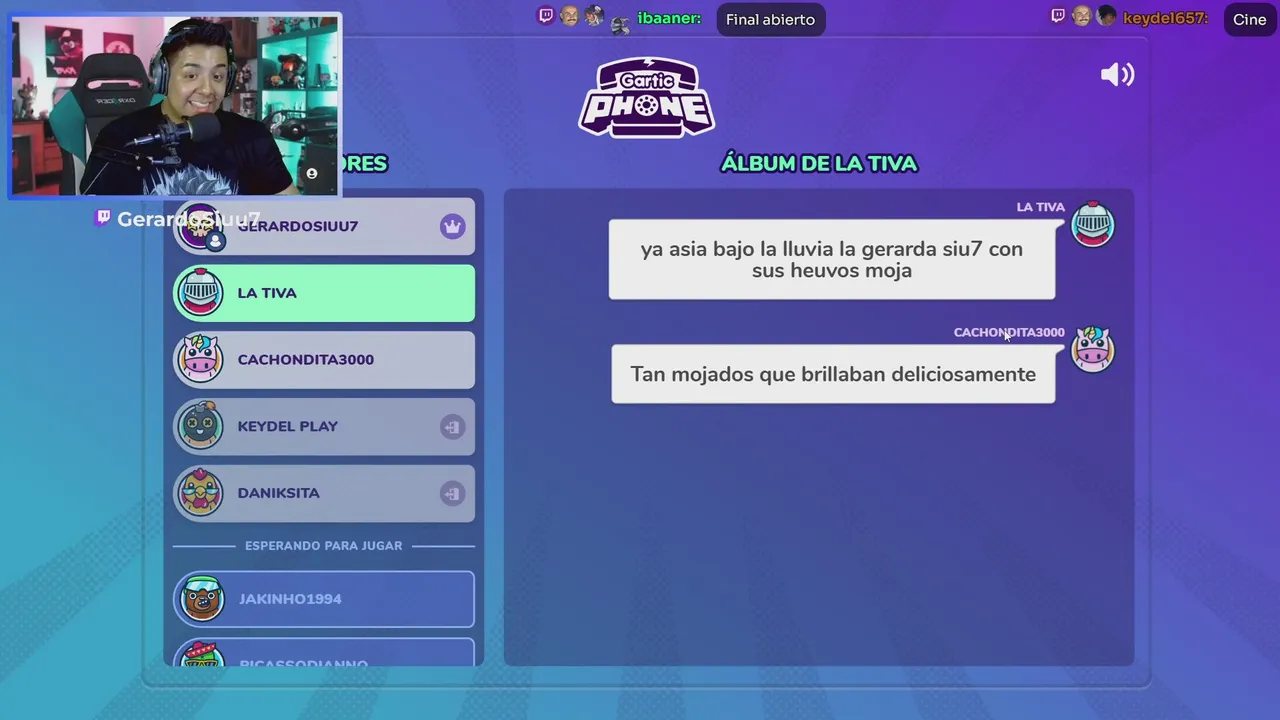Click the GerardoSiuu7 overlay name
The image size is (1280, 720).
tap(188, 219)
